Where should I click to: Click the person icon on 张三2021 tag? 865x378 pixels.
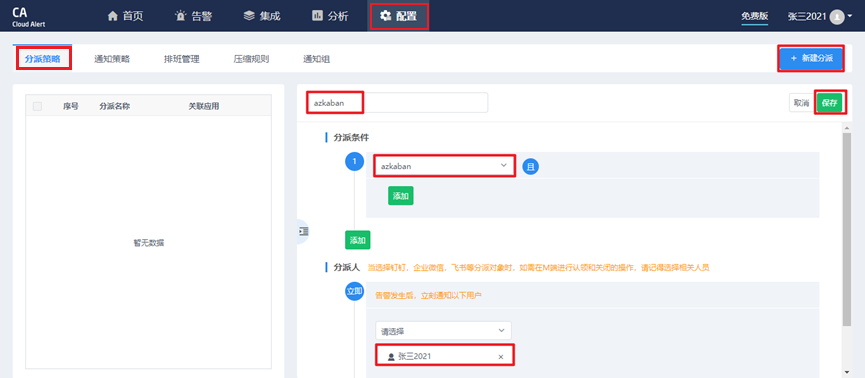[x=391, y=357]
